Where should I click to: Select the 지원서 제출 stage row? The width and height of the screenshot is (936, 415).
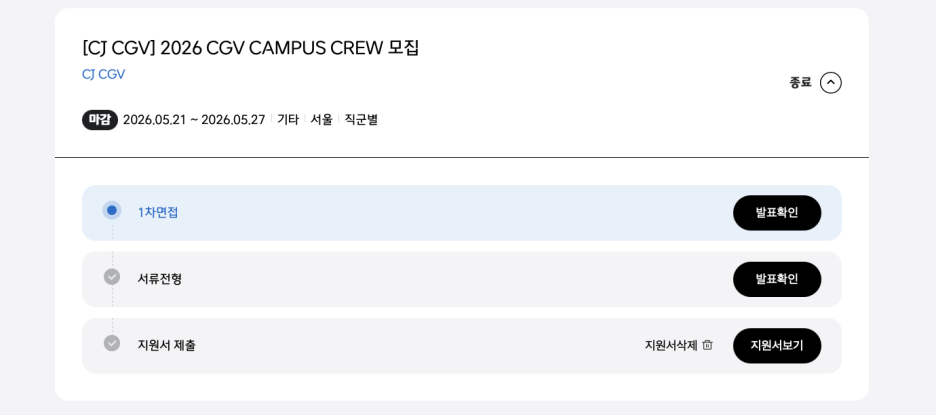(x=461, y=346)
